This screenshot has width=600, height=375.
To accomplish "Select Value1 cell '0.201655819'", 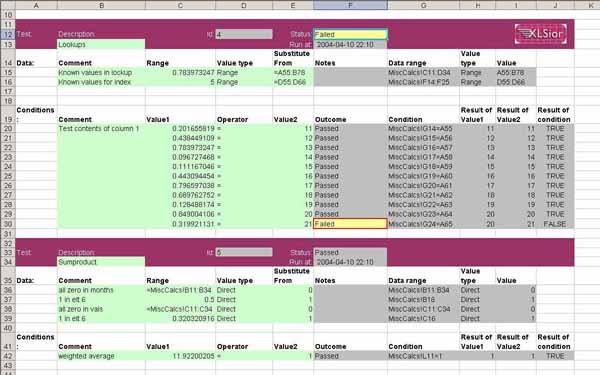I will (180, 129).
